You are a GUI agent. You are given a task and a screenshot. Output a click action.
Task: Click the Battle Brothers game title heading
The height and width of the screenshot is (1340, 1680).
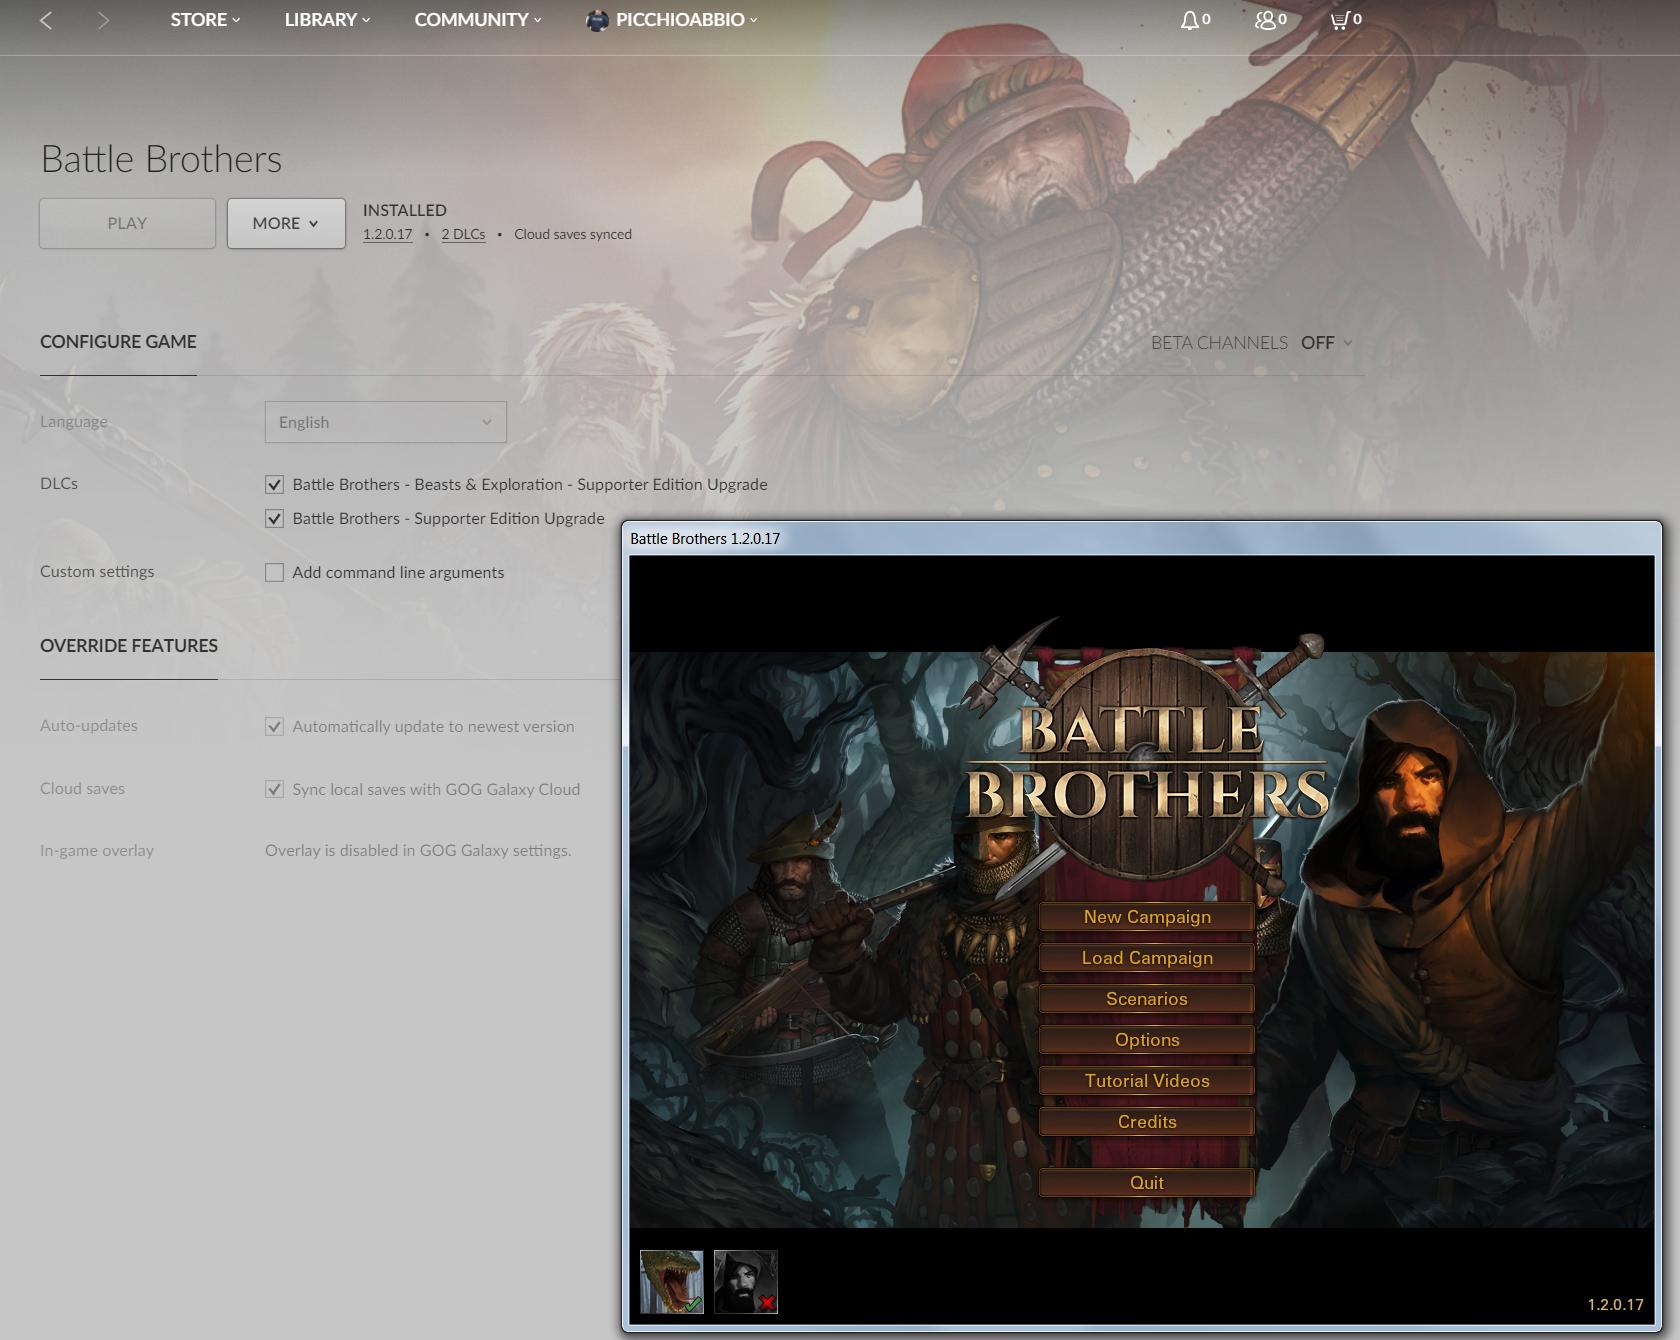pyautogui.click(x=161, y=159)
